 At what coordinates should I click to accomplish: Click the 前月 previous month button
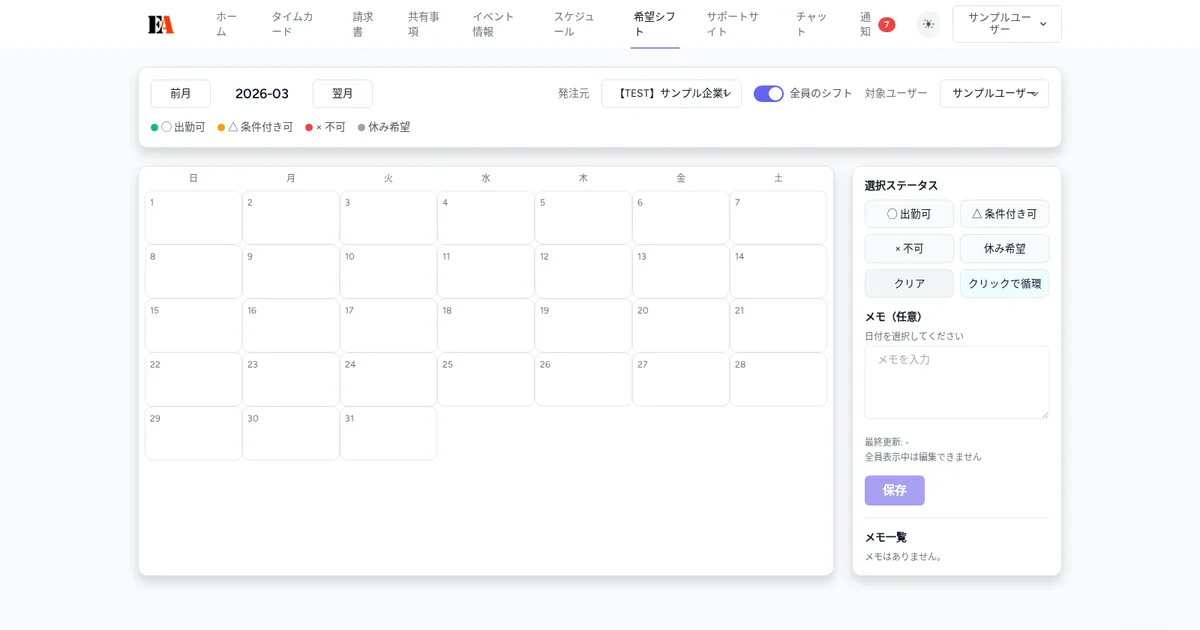point(180,93)
